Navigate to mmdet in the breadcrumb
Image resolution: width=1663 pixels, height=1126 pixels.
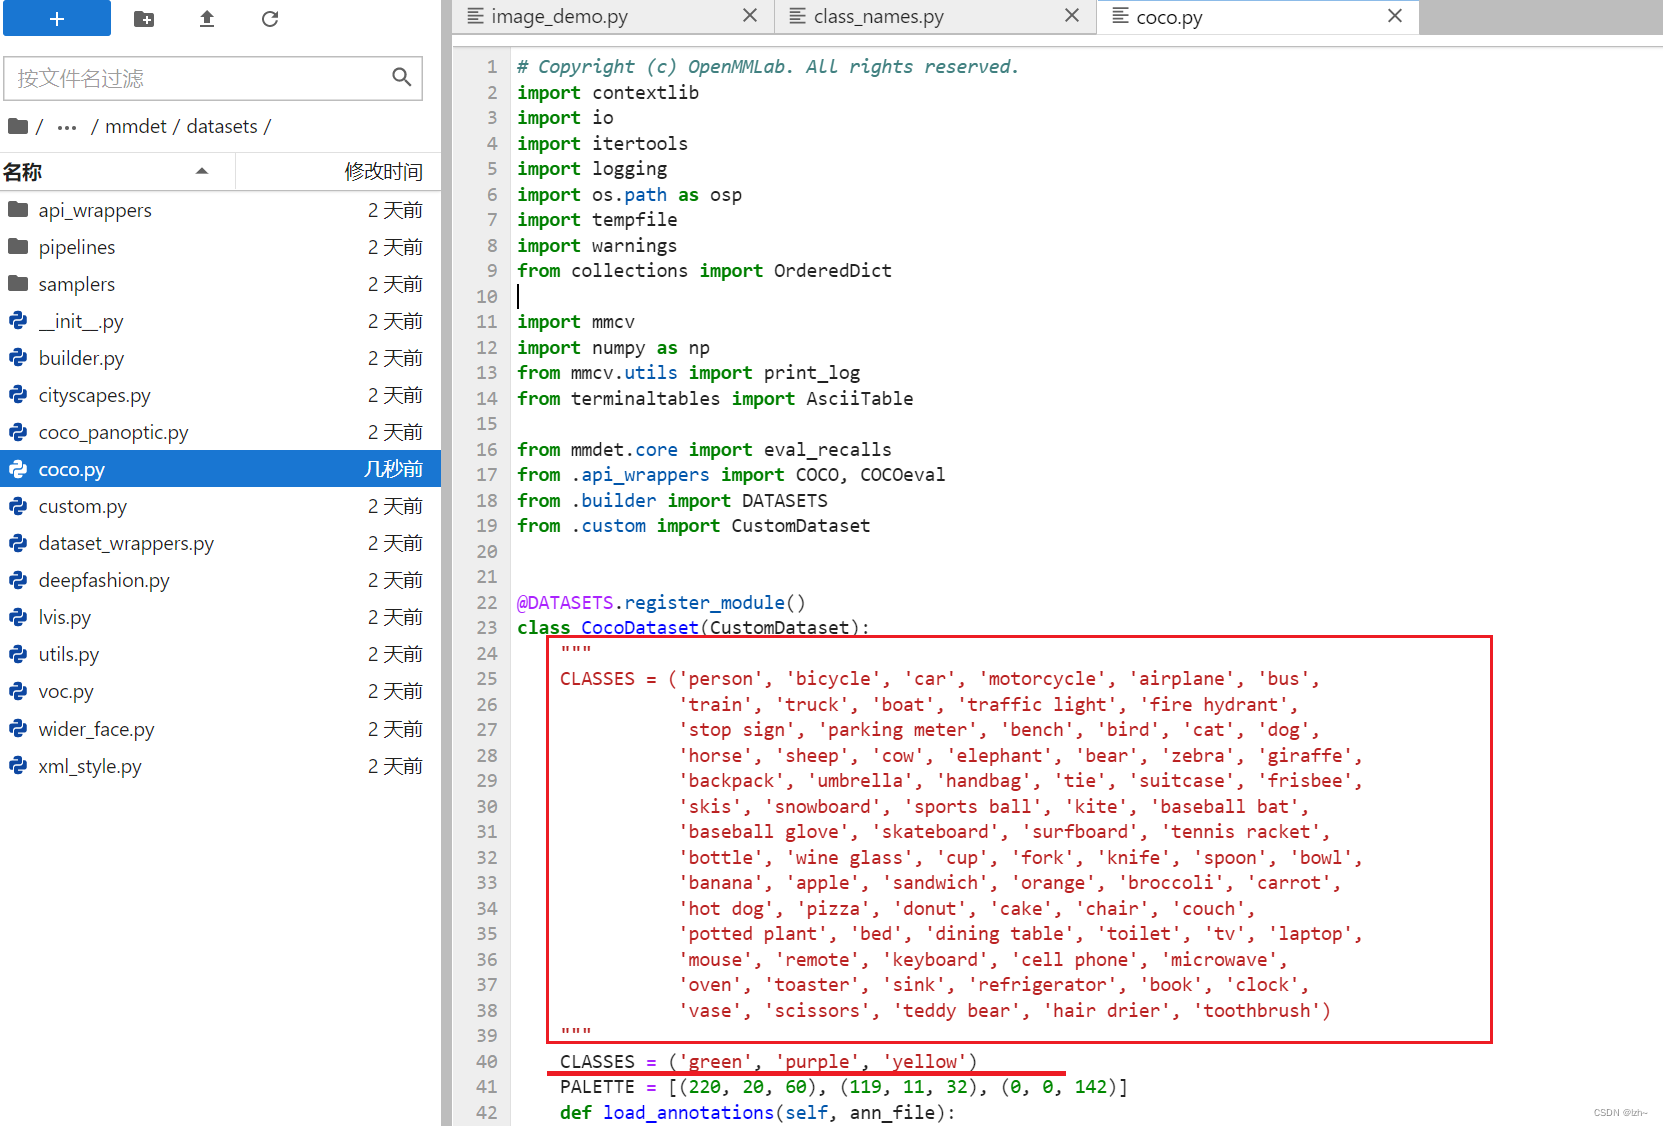tap(136, 126)
